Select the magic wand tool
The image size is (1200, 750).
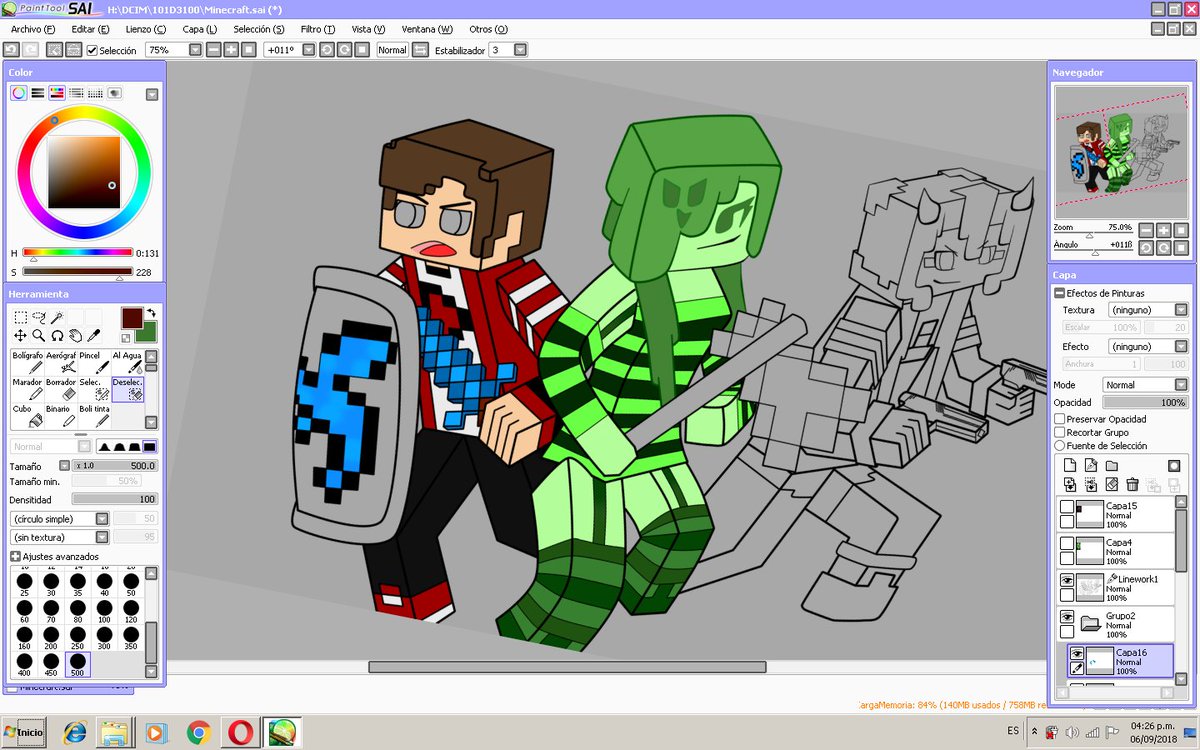pos(57,317)
